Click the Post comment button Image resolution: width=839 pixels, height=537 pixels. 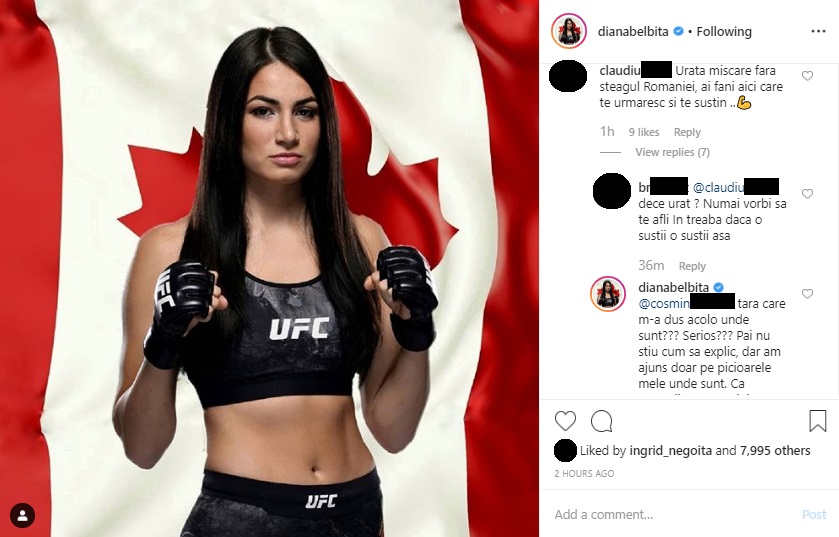(814, 515)
